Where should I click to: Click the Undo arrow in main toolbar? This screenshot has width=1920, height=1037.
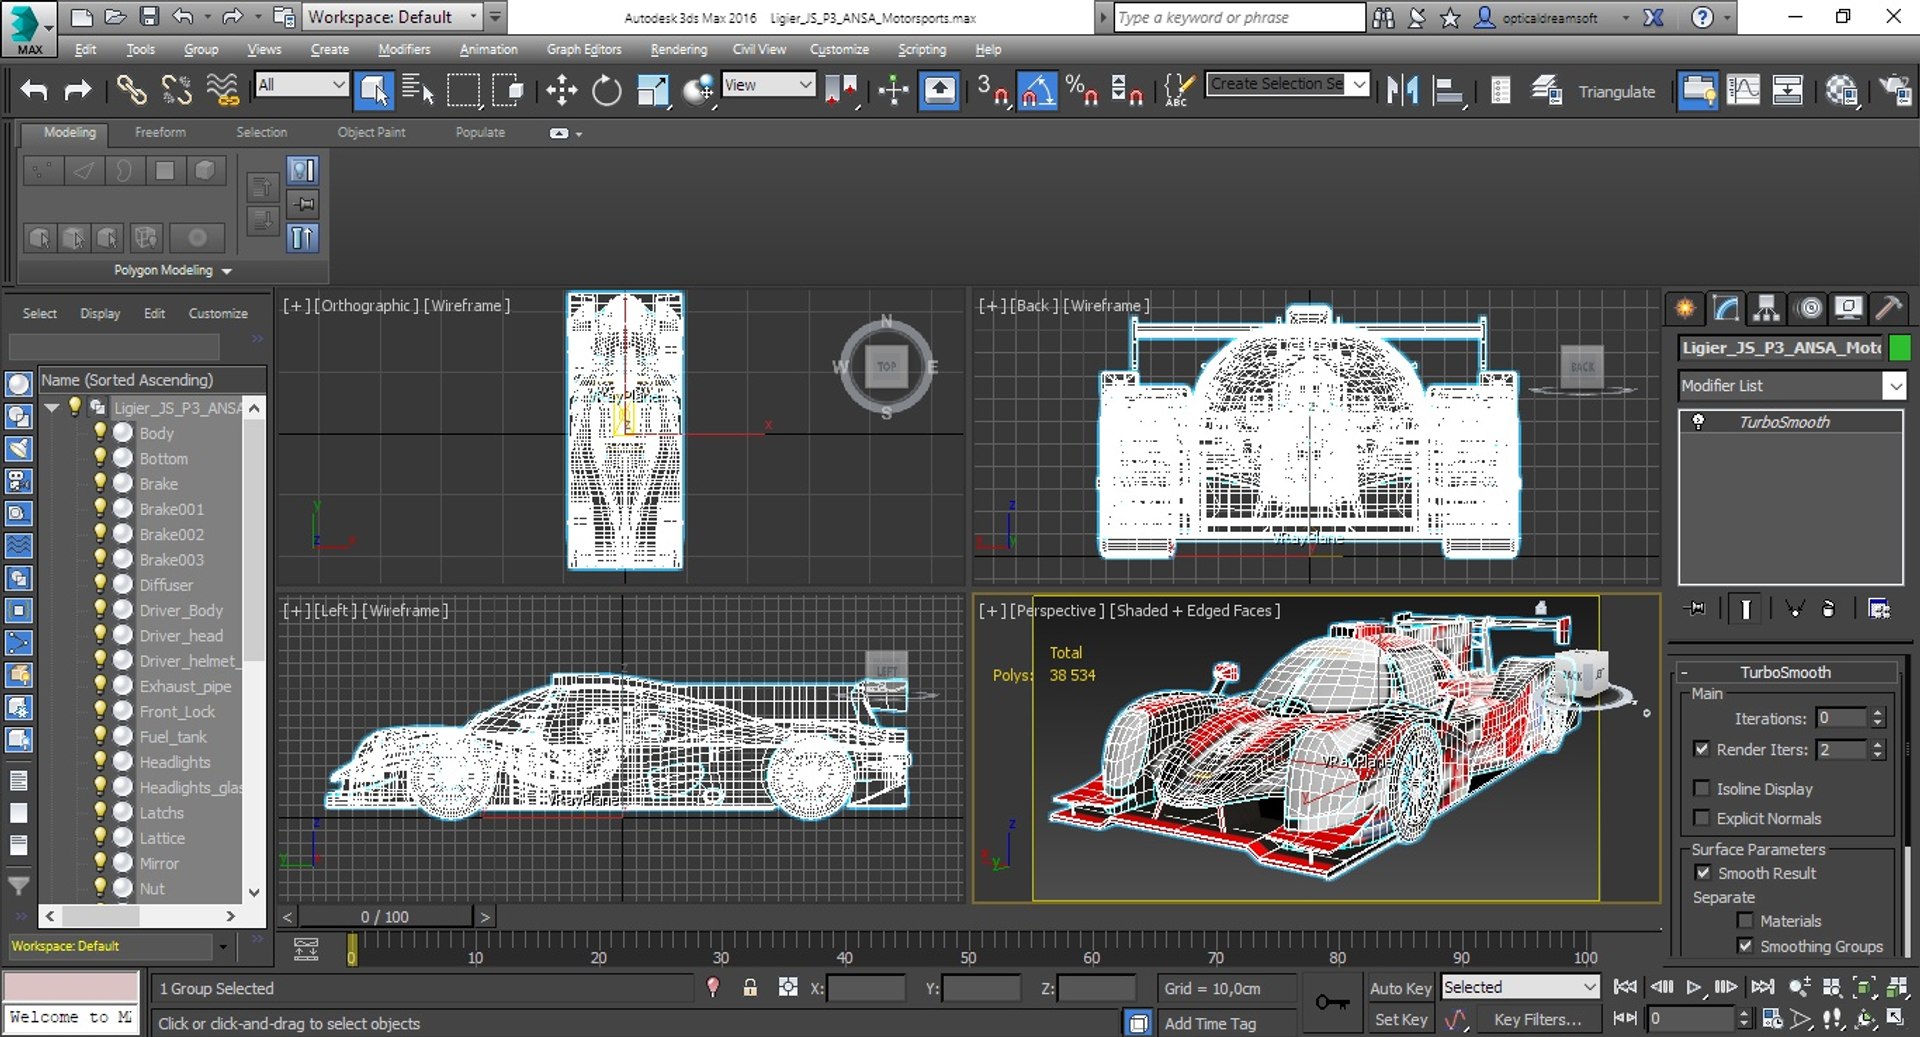[x=34, y=90]
